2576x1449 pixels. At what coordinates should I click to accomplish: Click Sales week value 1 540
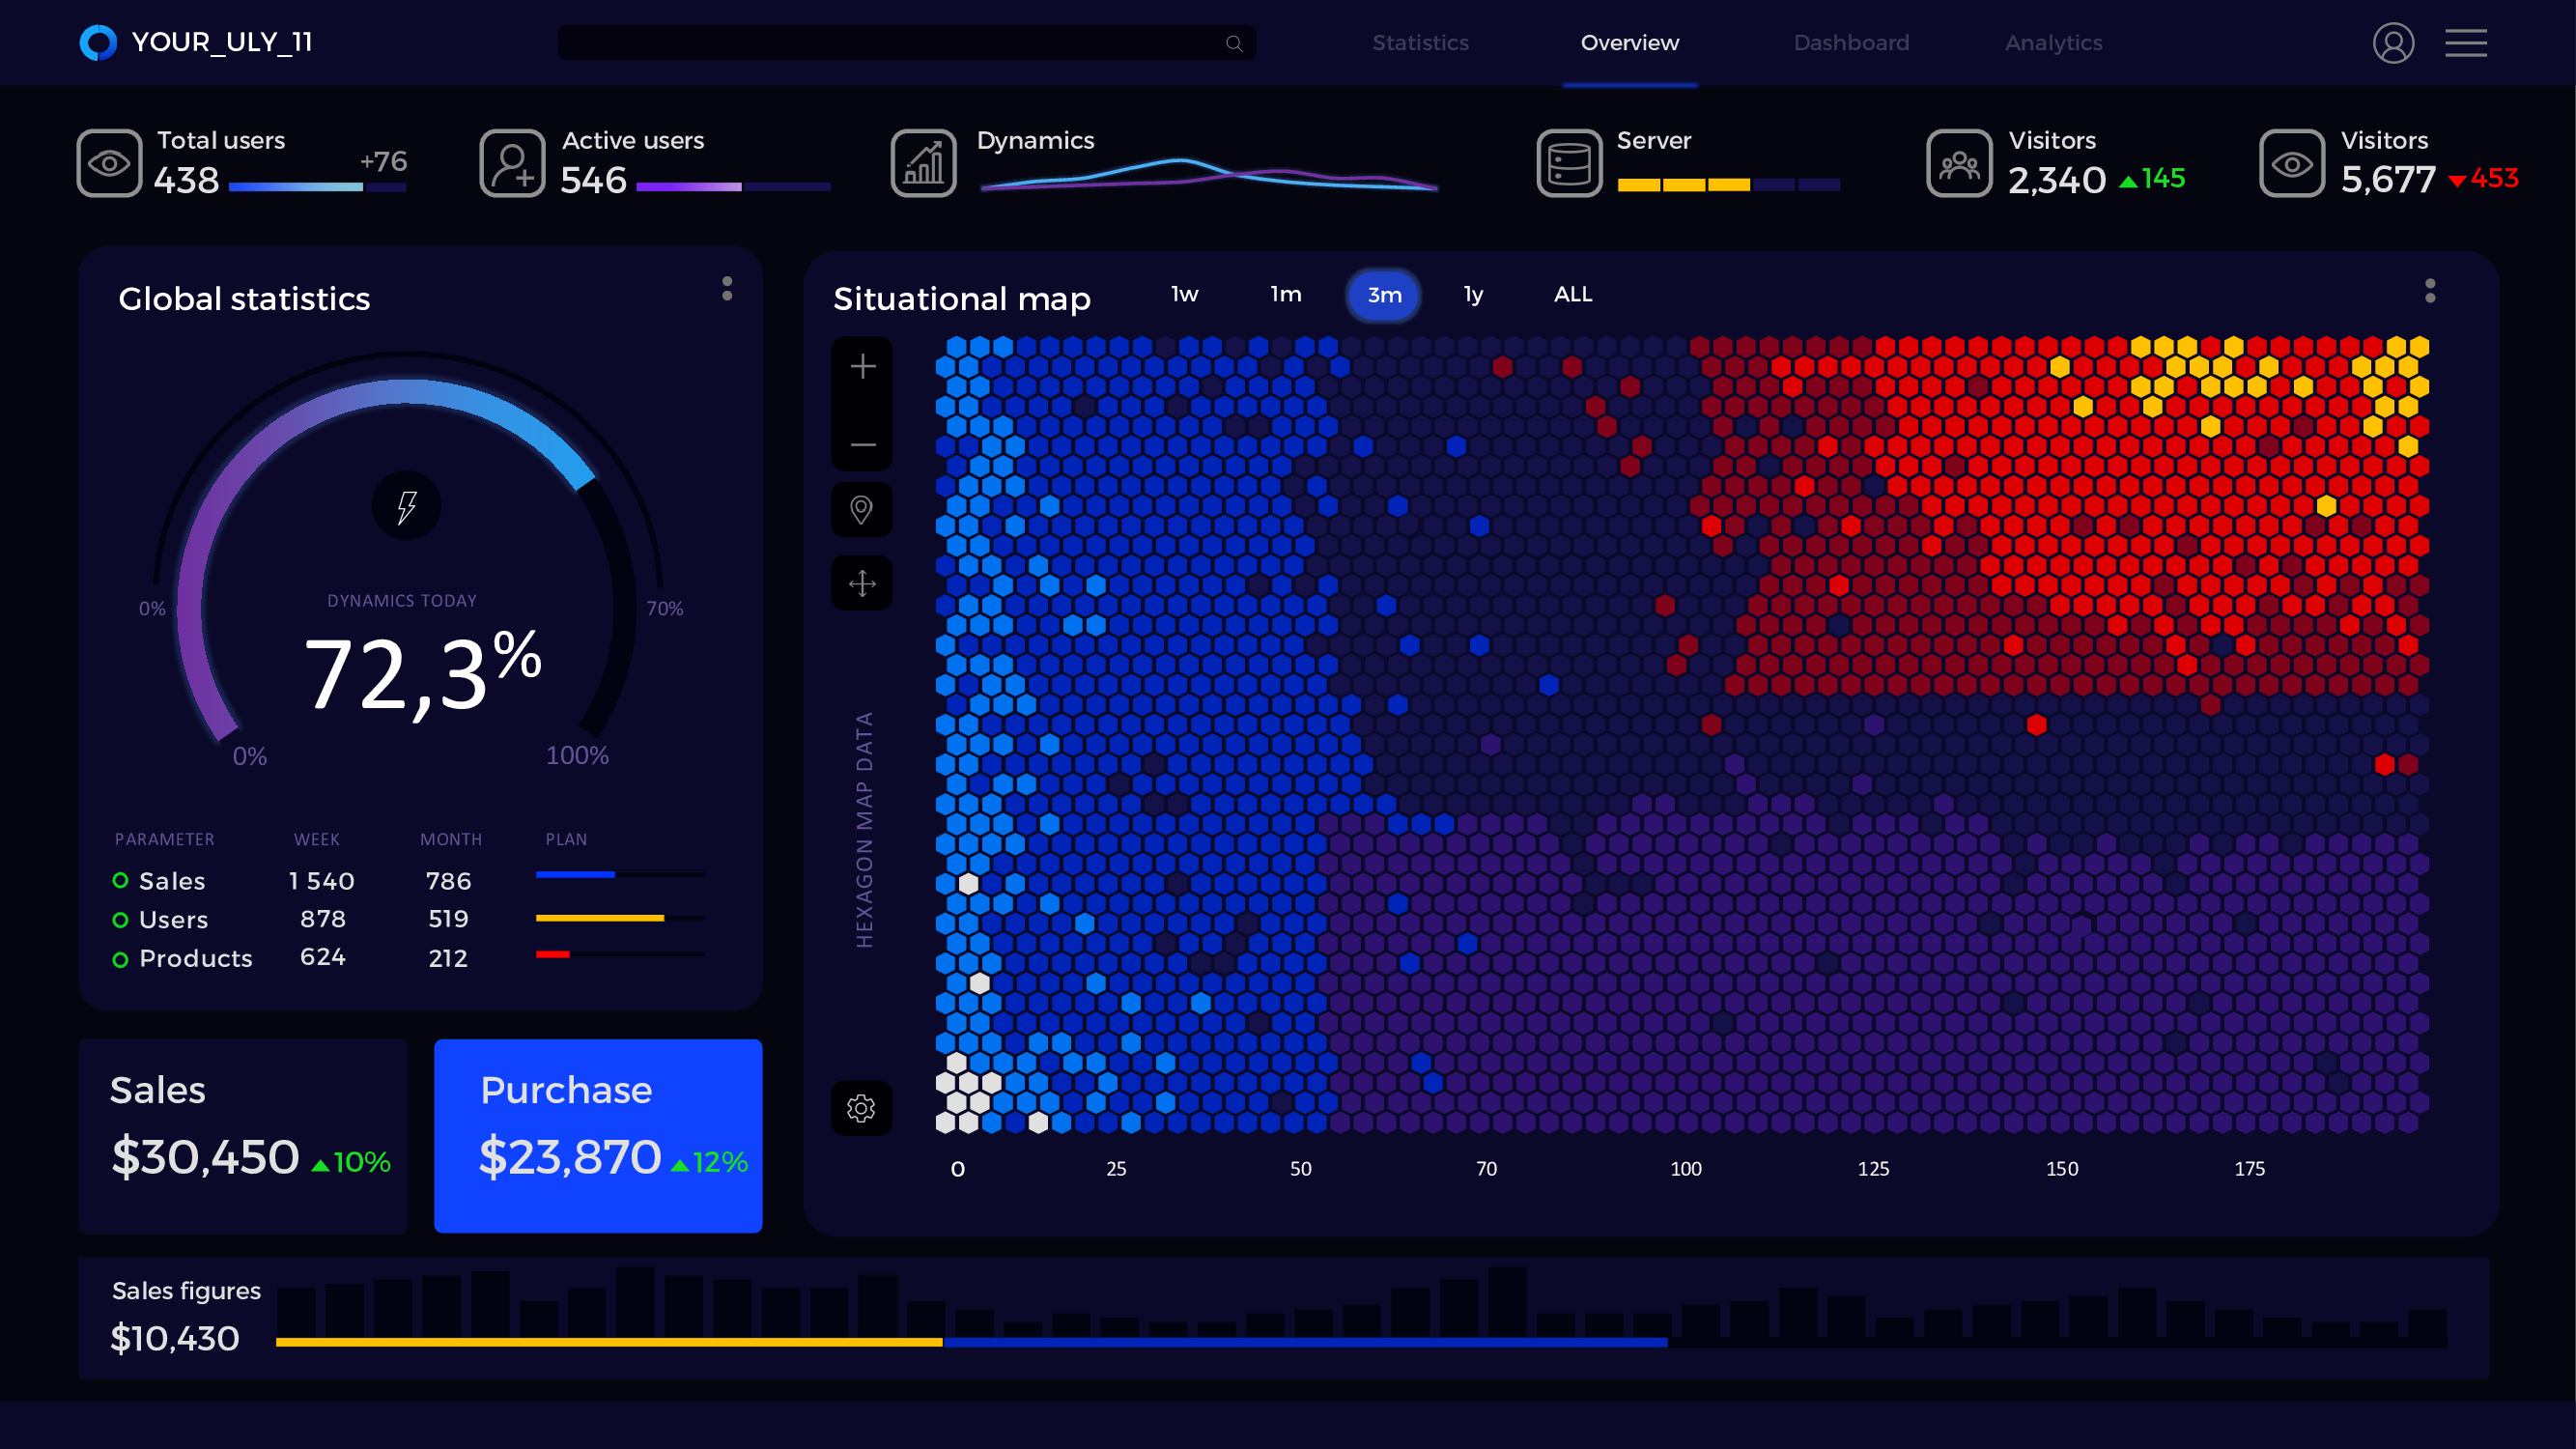321,881
